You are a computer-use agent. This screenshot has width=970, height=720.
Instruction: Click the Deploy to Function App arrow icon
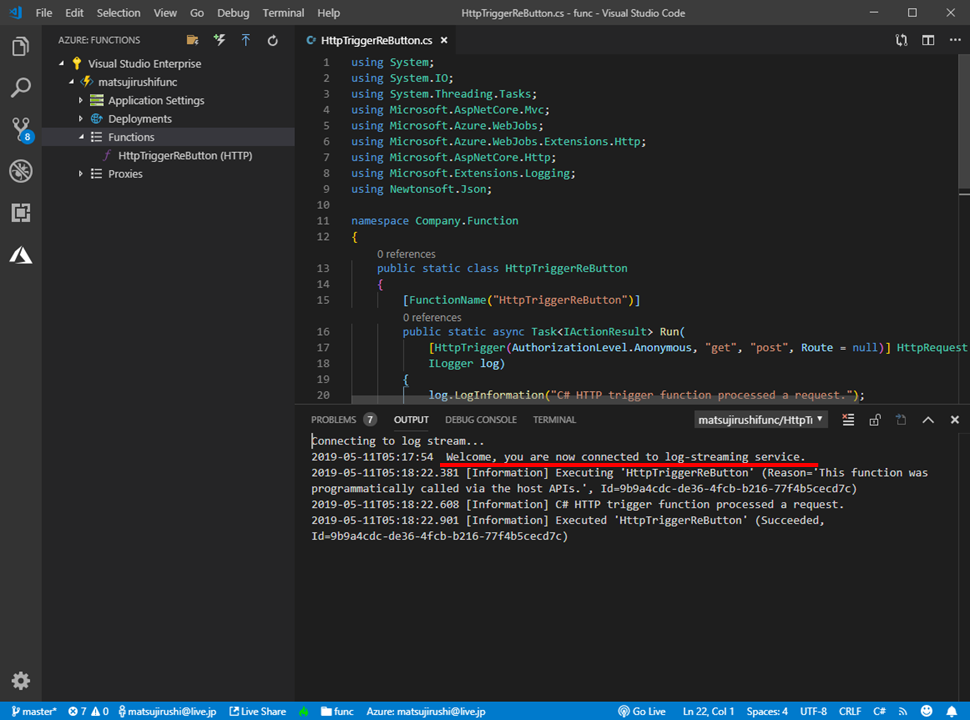click(x=246, y=40)
